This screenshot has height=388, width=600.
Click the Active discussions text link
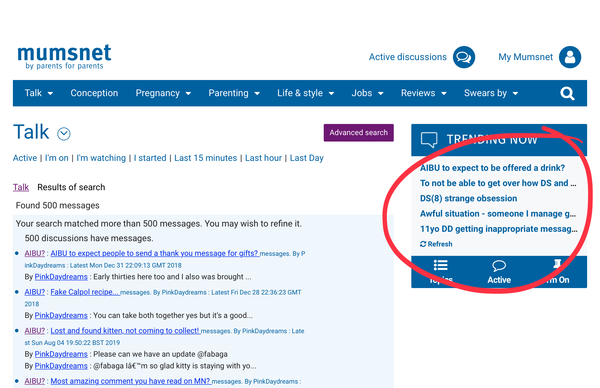tap(408, 57)
